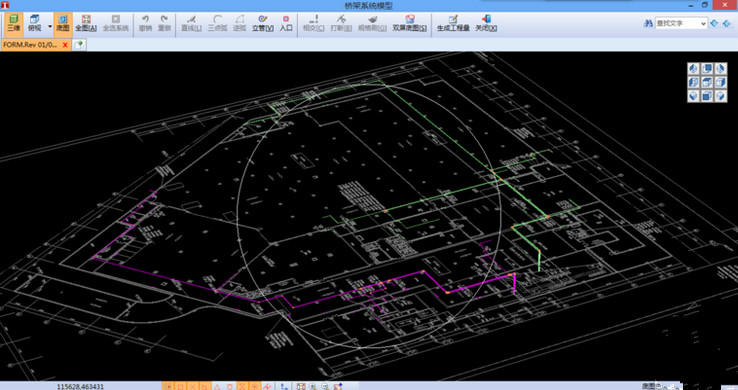Close the FORM.Rev document tab
The height and width of the screenshot is (390, 738).
point(65,45)
